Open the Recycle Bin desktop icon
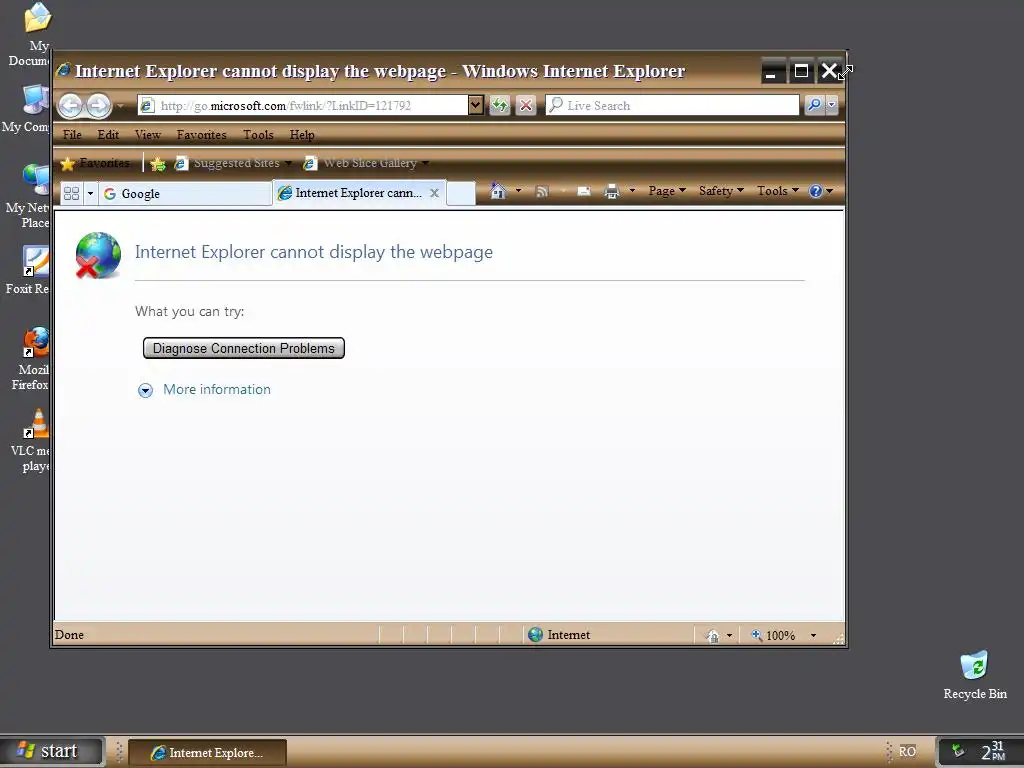Screen dimensions: 1024x768 pyautogui.click(x=975, y=675)
